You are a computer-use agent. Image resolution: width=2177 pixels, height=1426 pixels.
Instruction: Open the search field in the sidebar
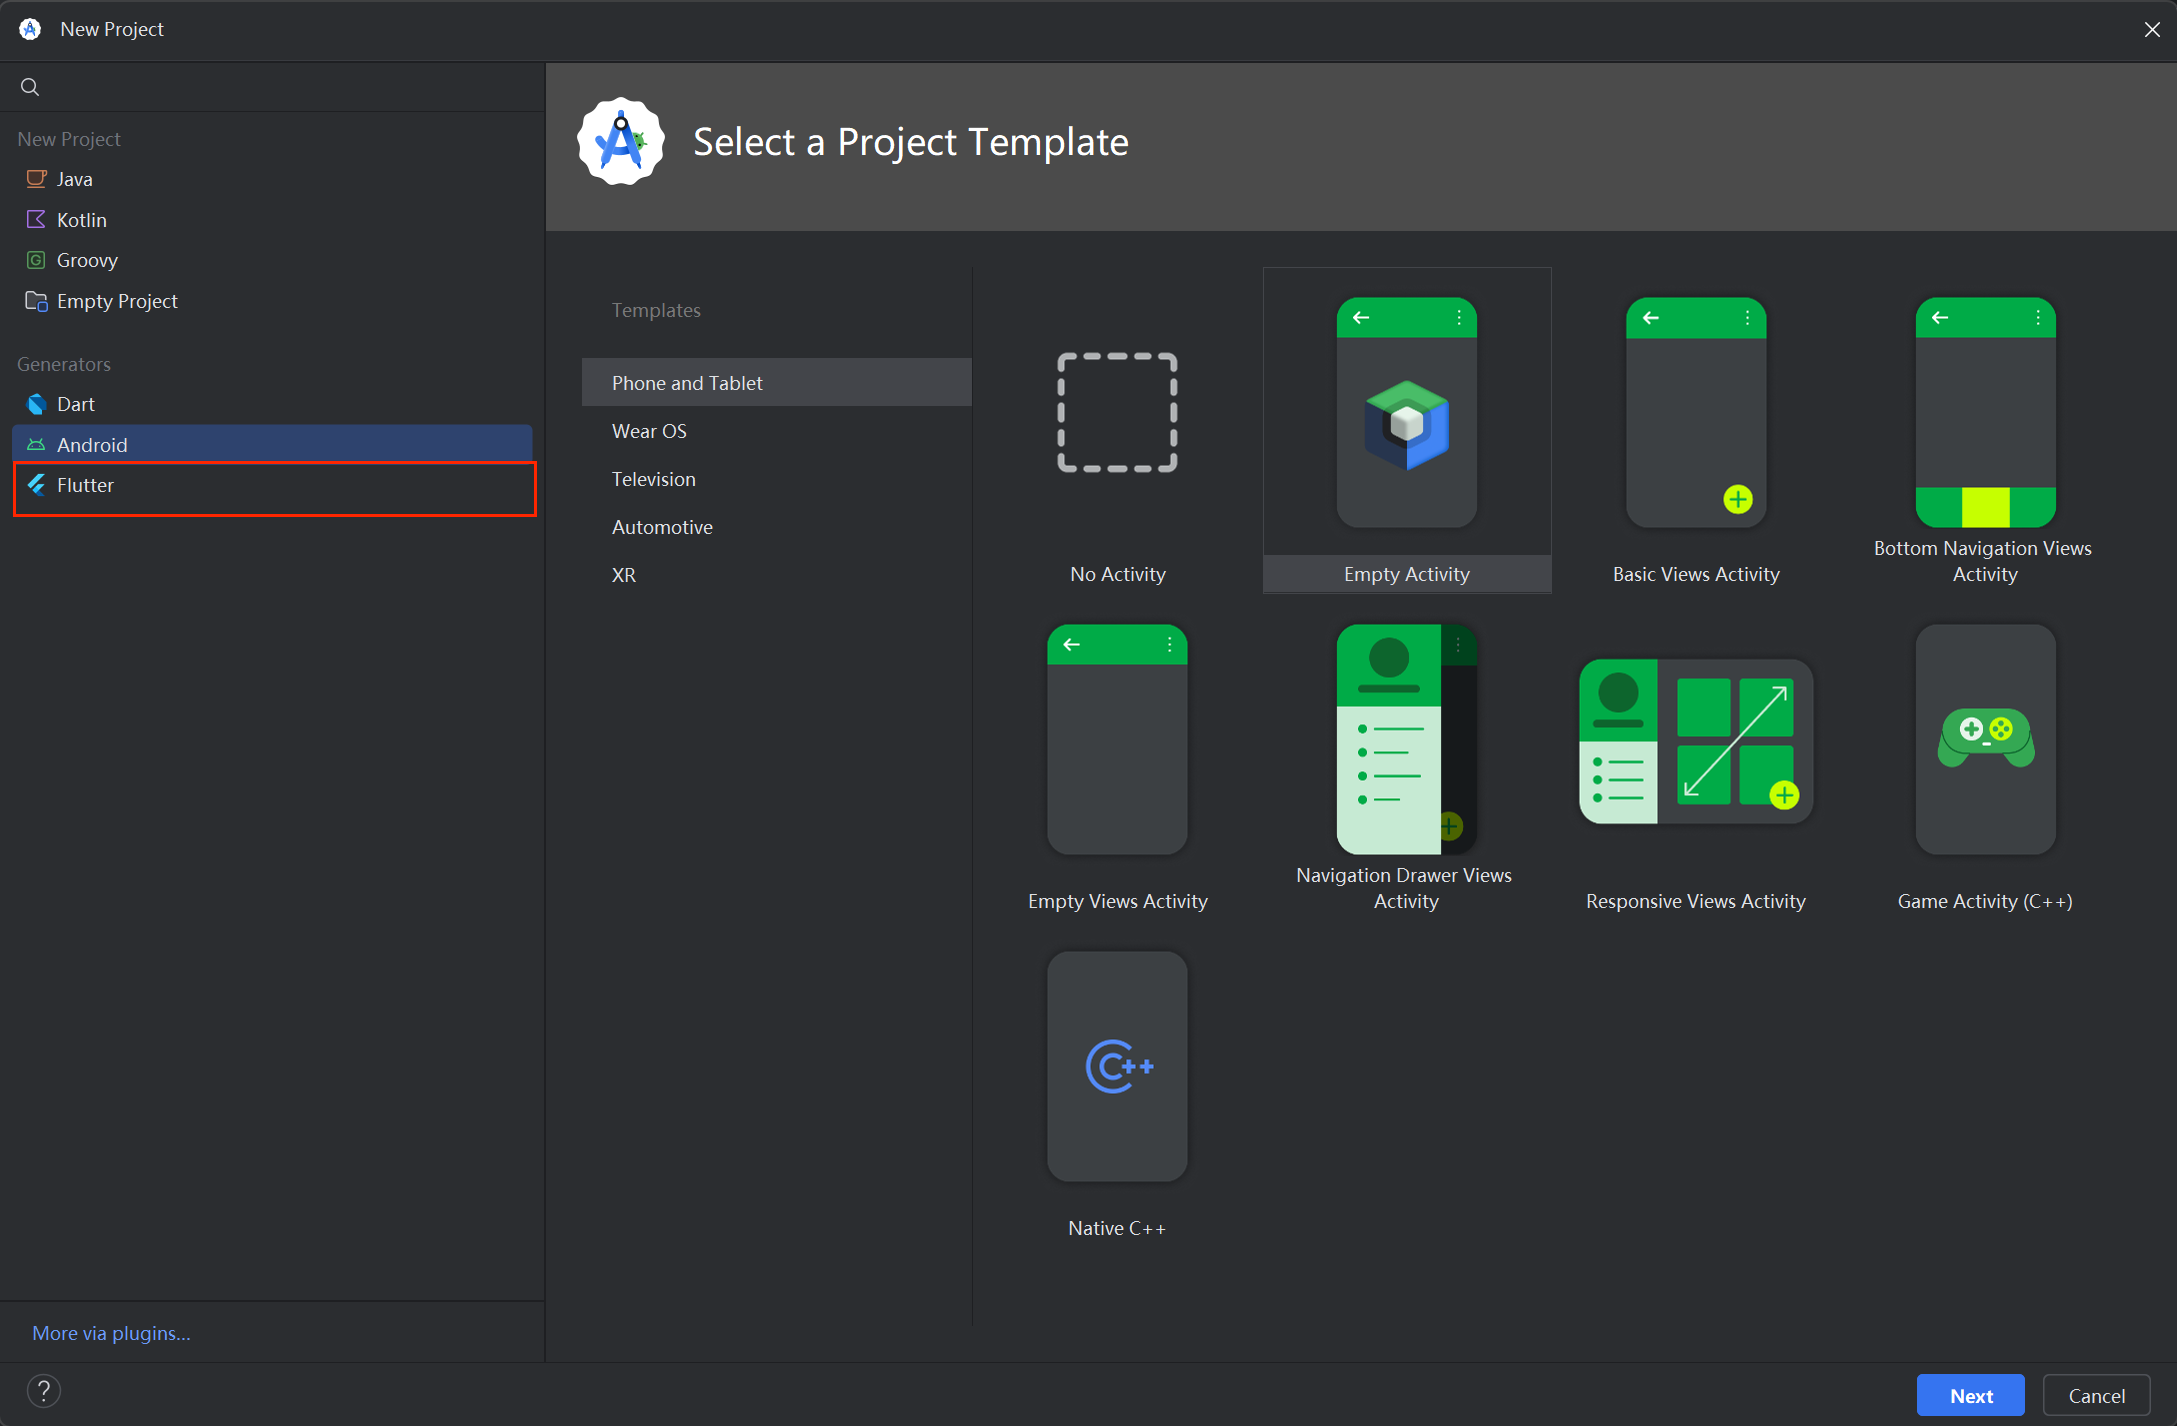(x=29, y=86)
